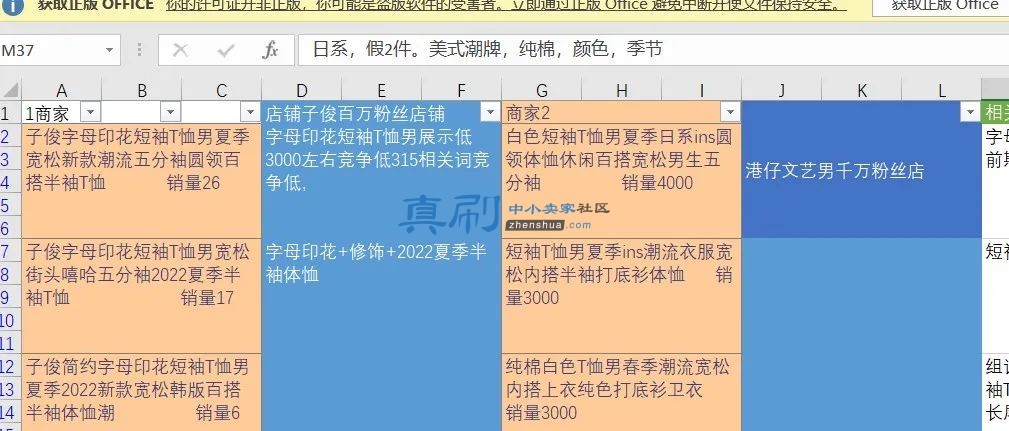This screenshot has width=1009, height=431.
Task: Click the license warning link text
Action: click(503, 6)
